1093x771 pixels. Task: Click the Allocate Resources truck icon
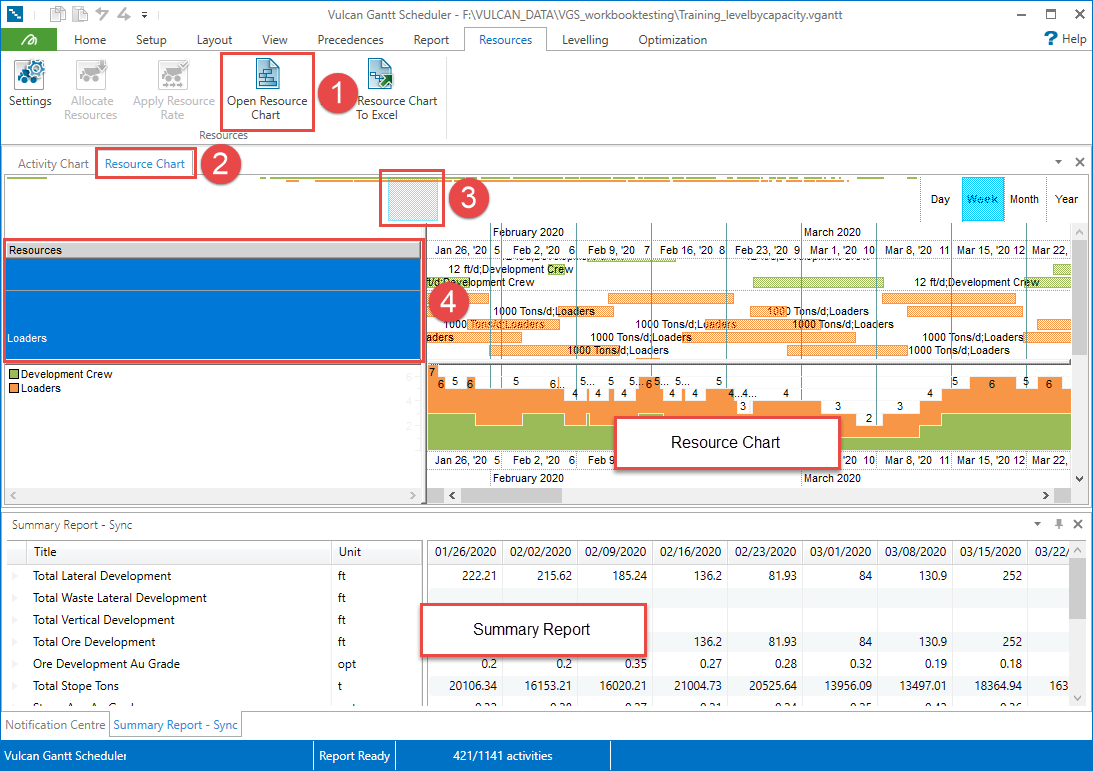click(91, 76)
